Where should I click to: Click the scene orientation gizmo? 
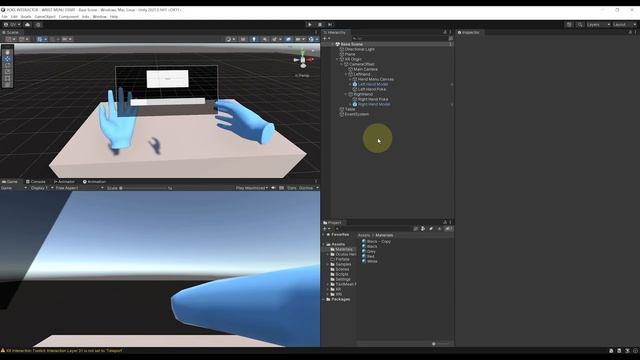[303, 60]
